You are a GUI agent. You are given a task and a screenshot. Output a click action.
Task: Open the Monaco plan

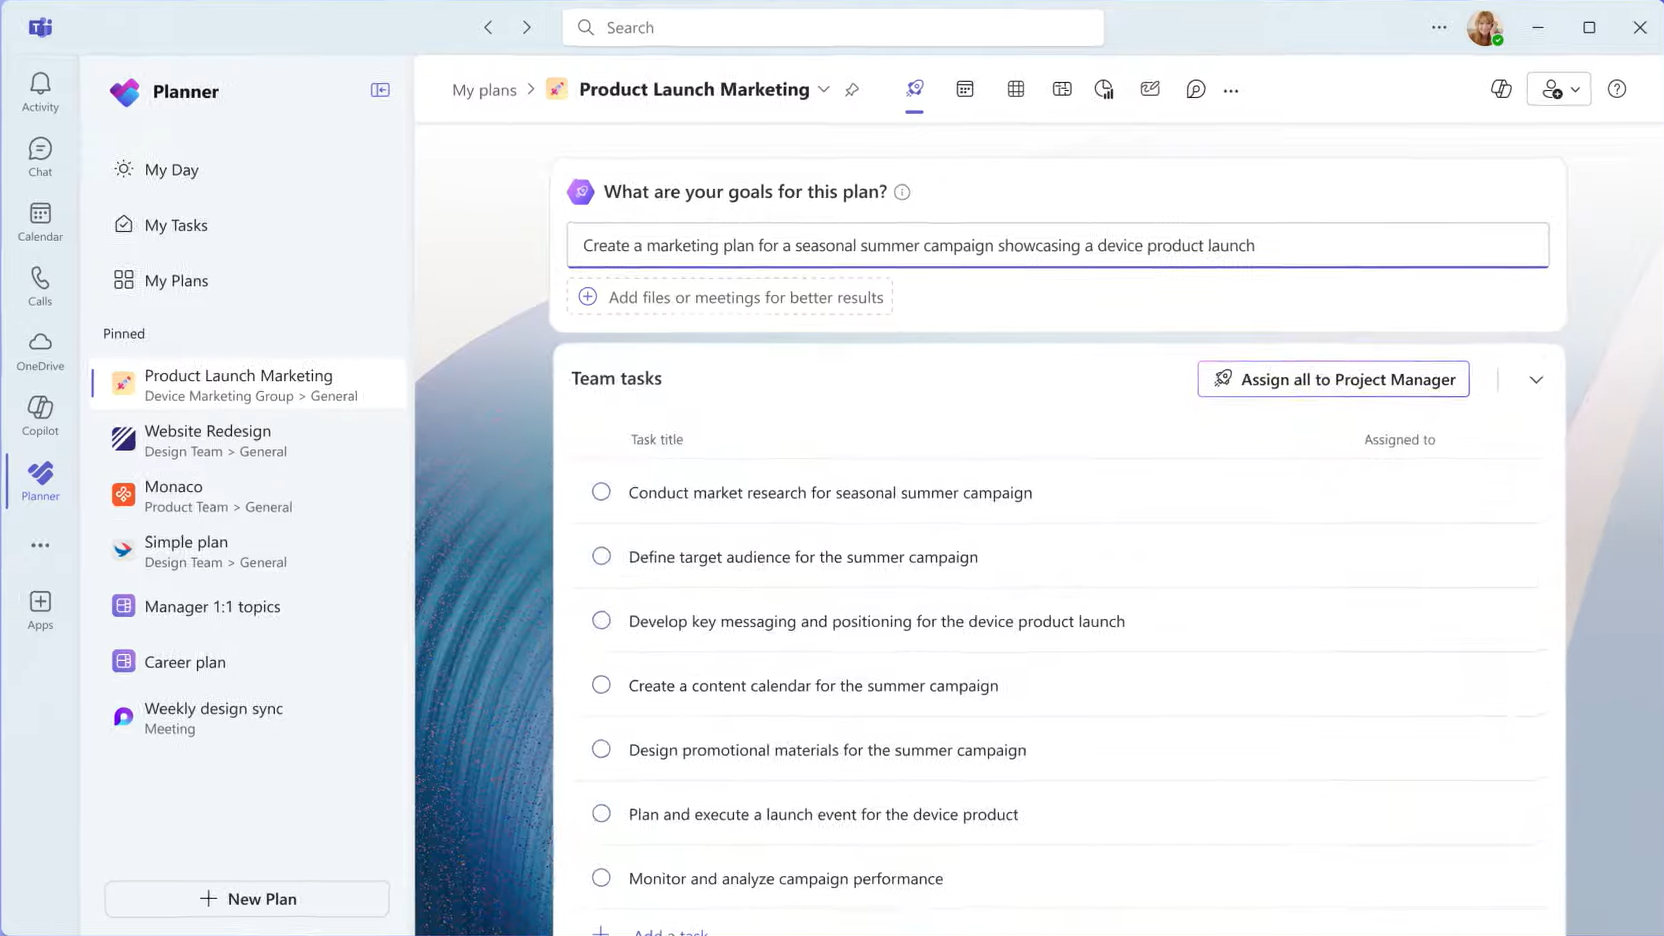pyautogui.click(x=247, y=495)
